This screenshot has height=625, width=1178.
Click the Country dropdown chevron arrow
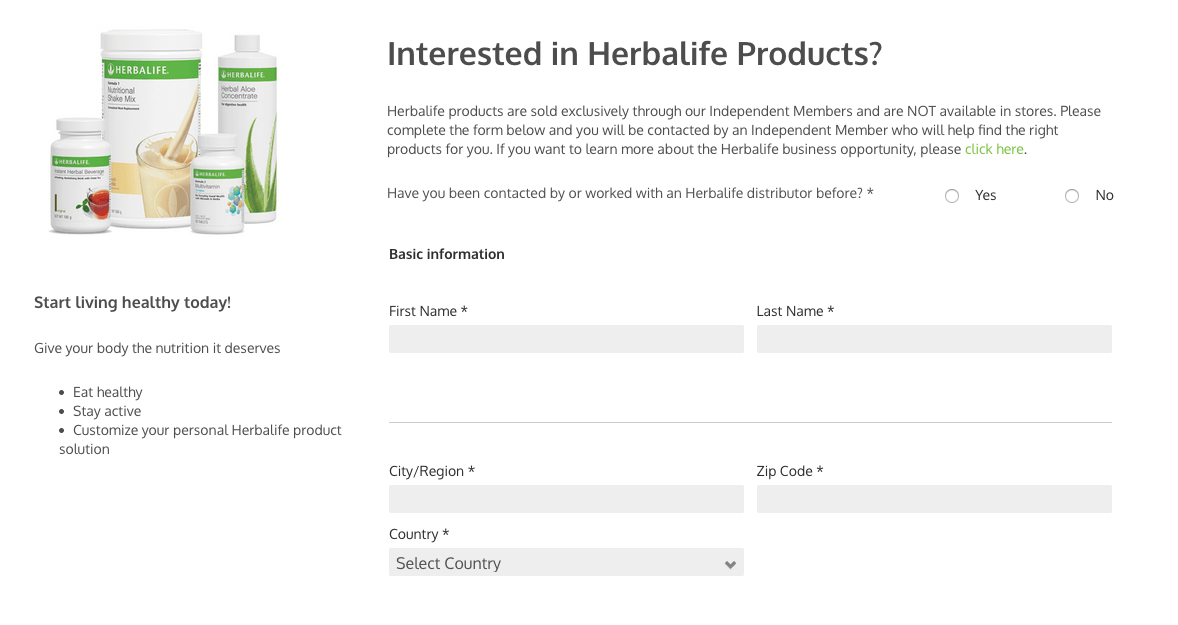[x=729, y=562]
